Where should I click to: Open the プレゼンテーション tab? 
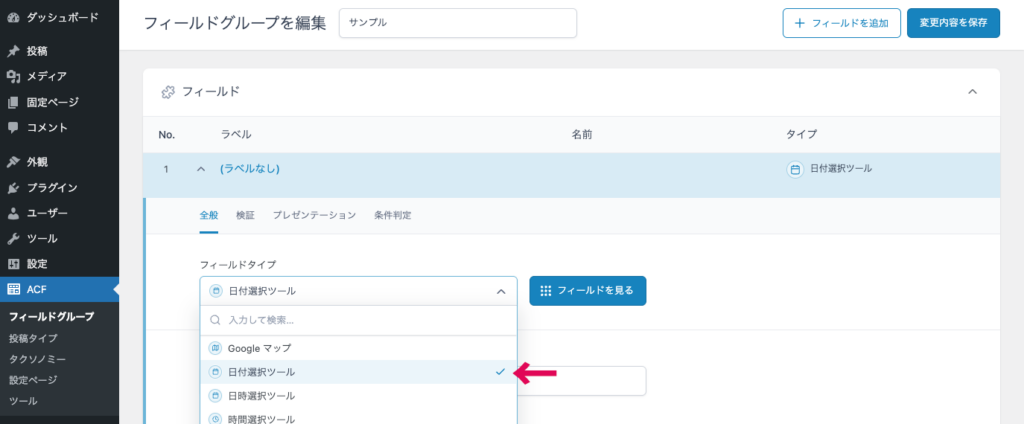pyautogui.click(x=314, y=215)
